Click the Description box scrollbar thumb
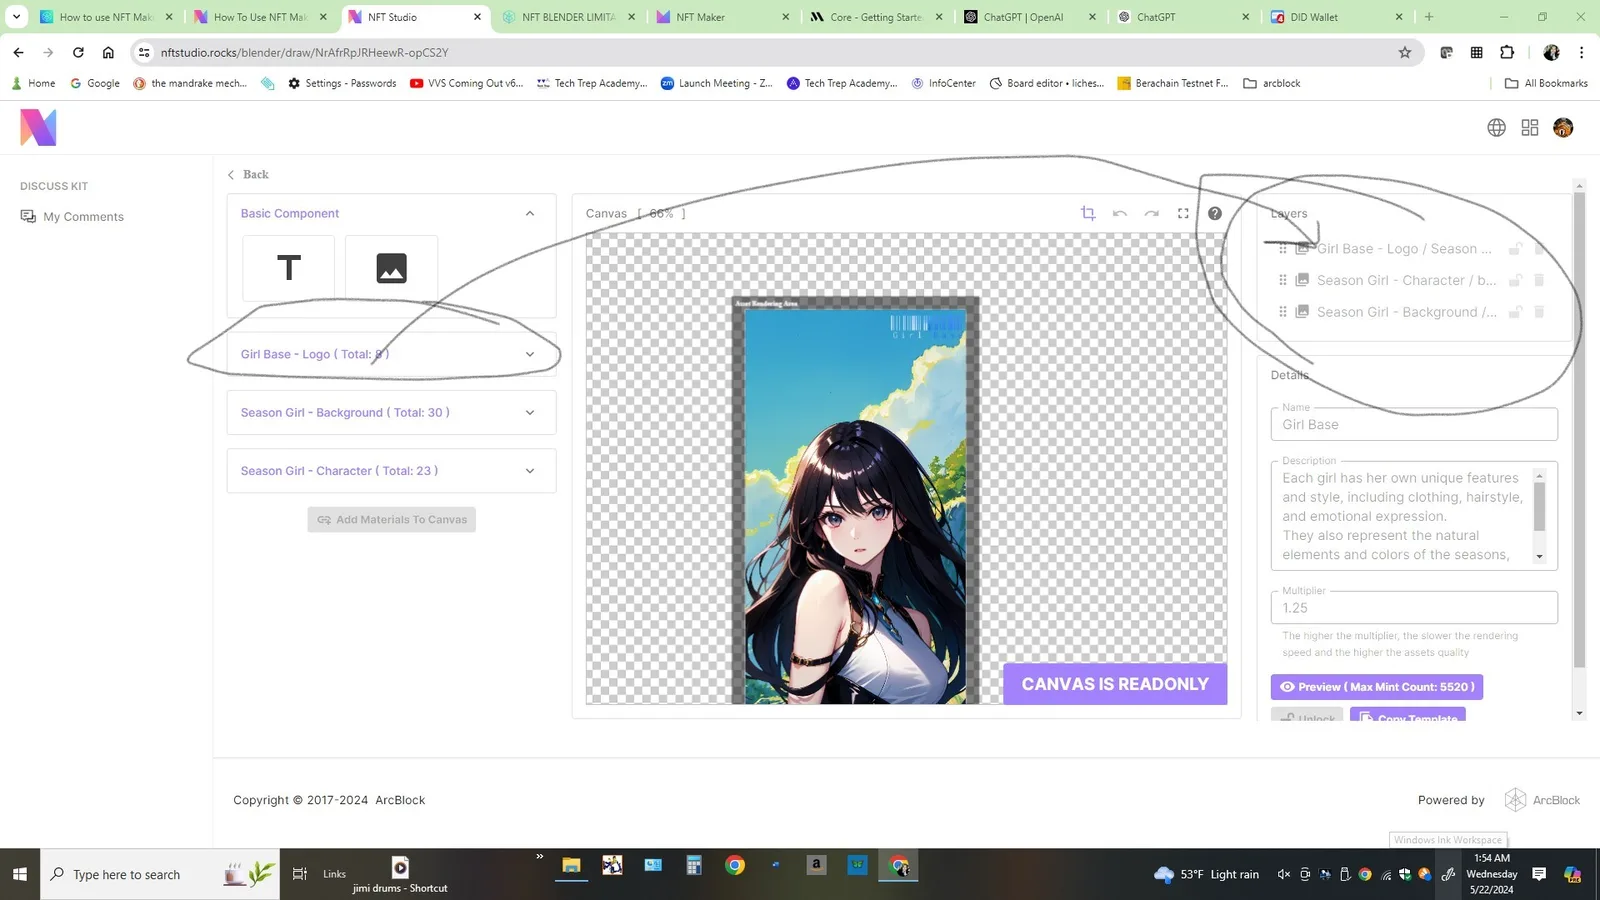The width and height of the screenshot is (1600, 900). tap(1539, 507)
